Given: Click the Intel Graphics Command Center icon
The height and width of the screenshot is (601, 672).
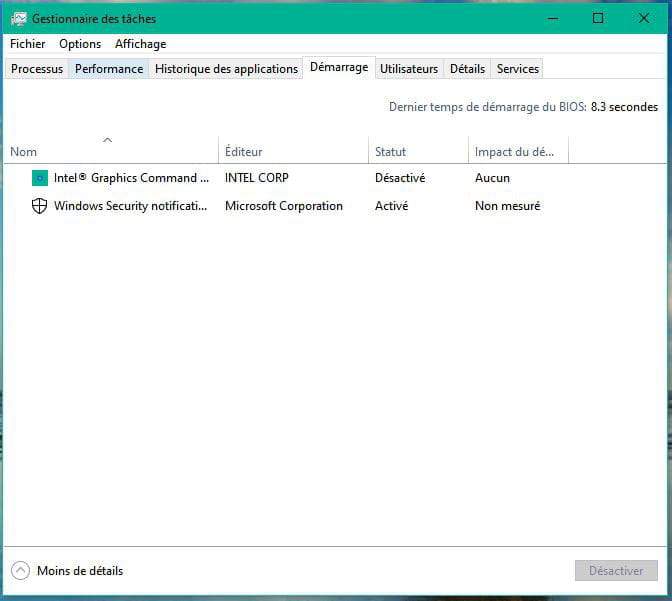Looking at the screenshot, I should pyautogui.click(x=40, y=178).
